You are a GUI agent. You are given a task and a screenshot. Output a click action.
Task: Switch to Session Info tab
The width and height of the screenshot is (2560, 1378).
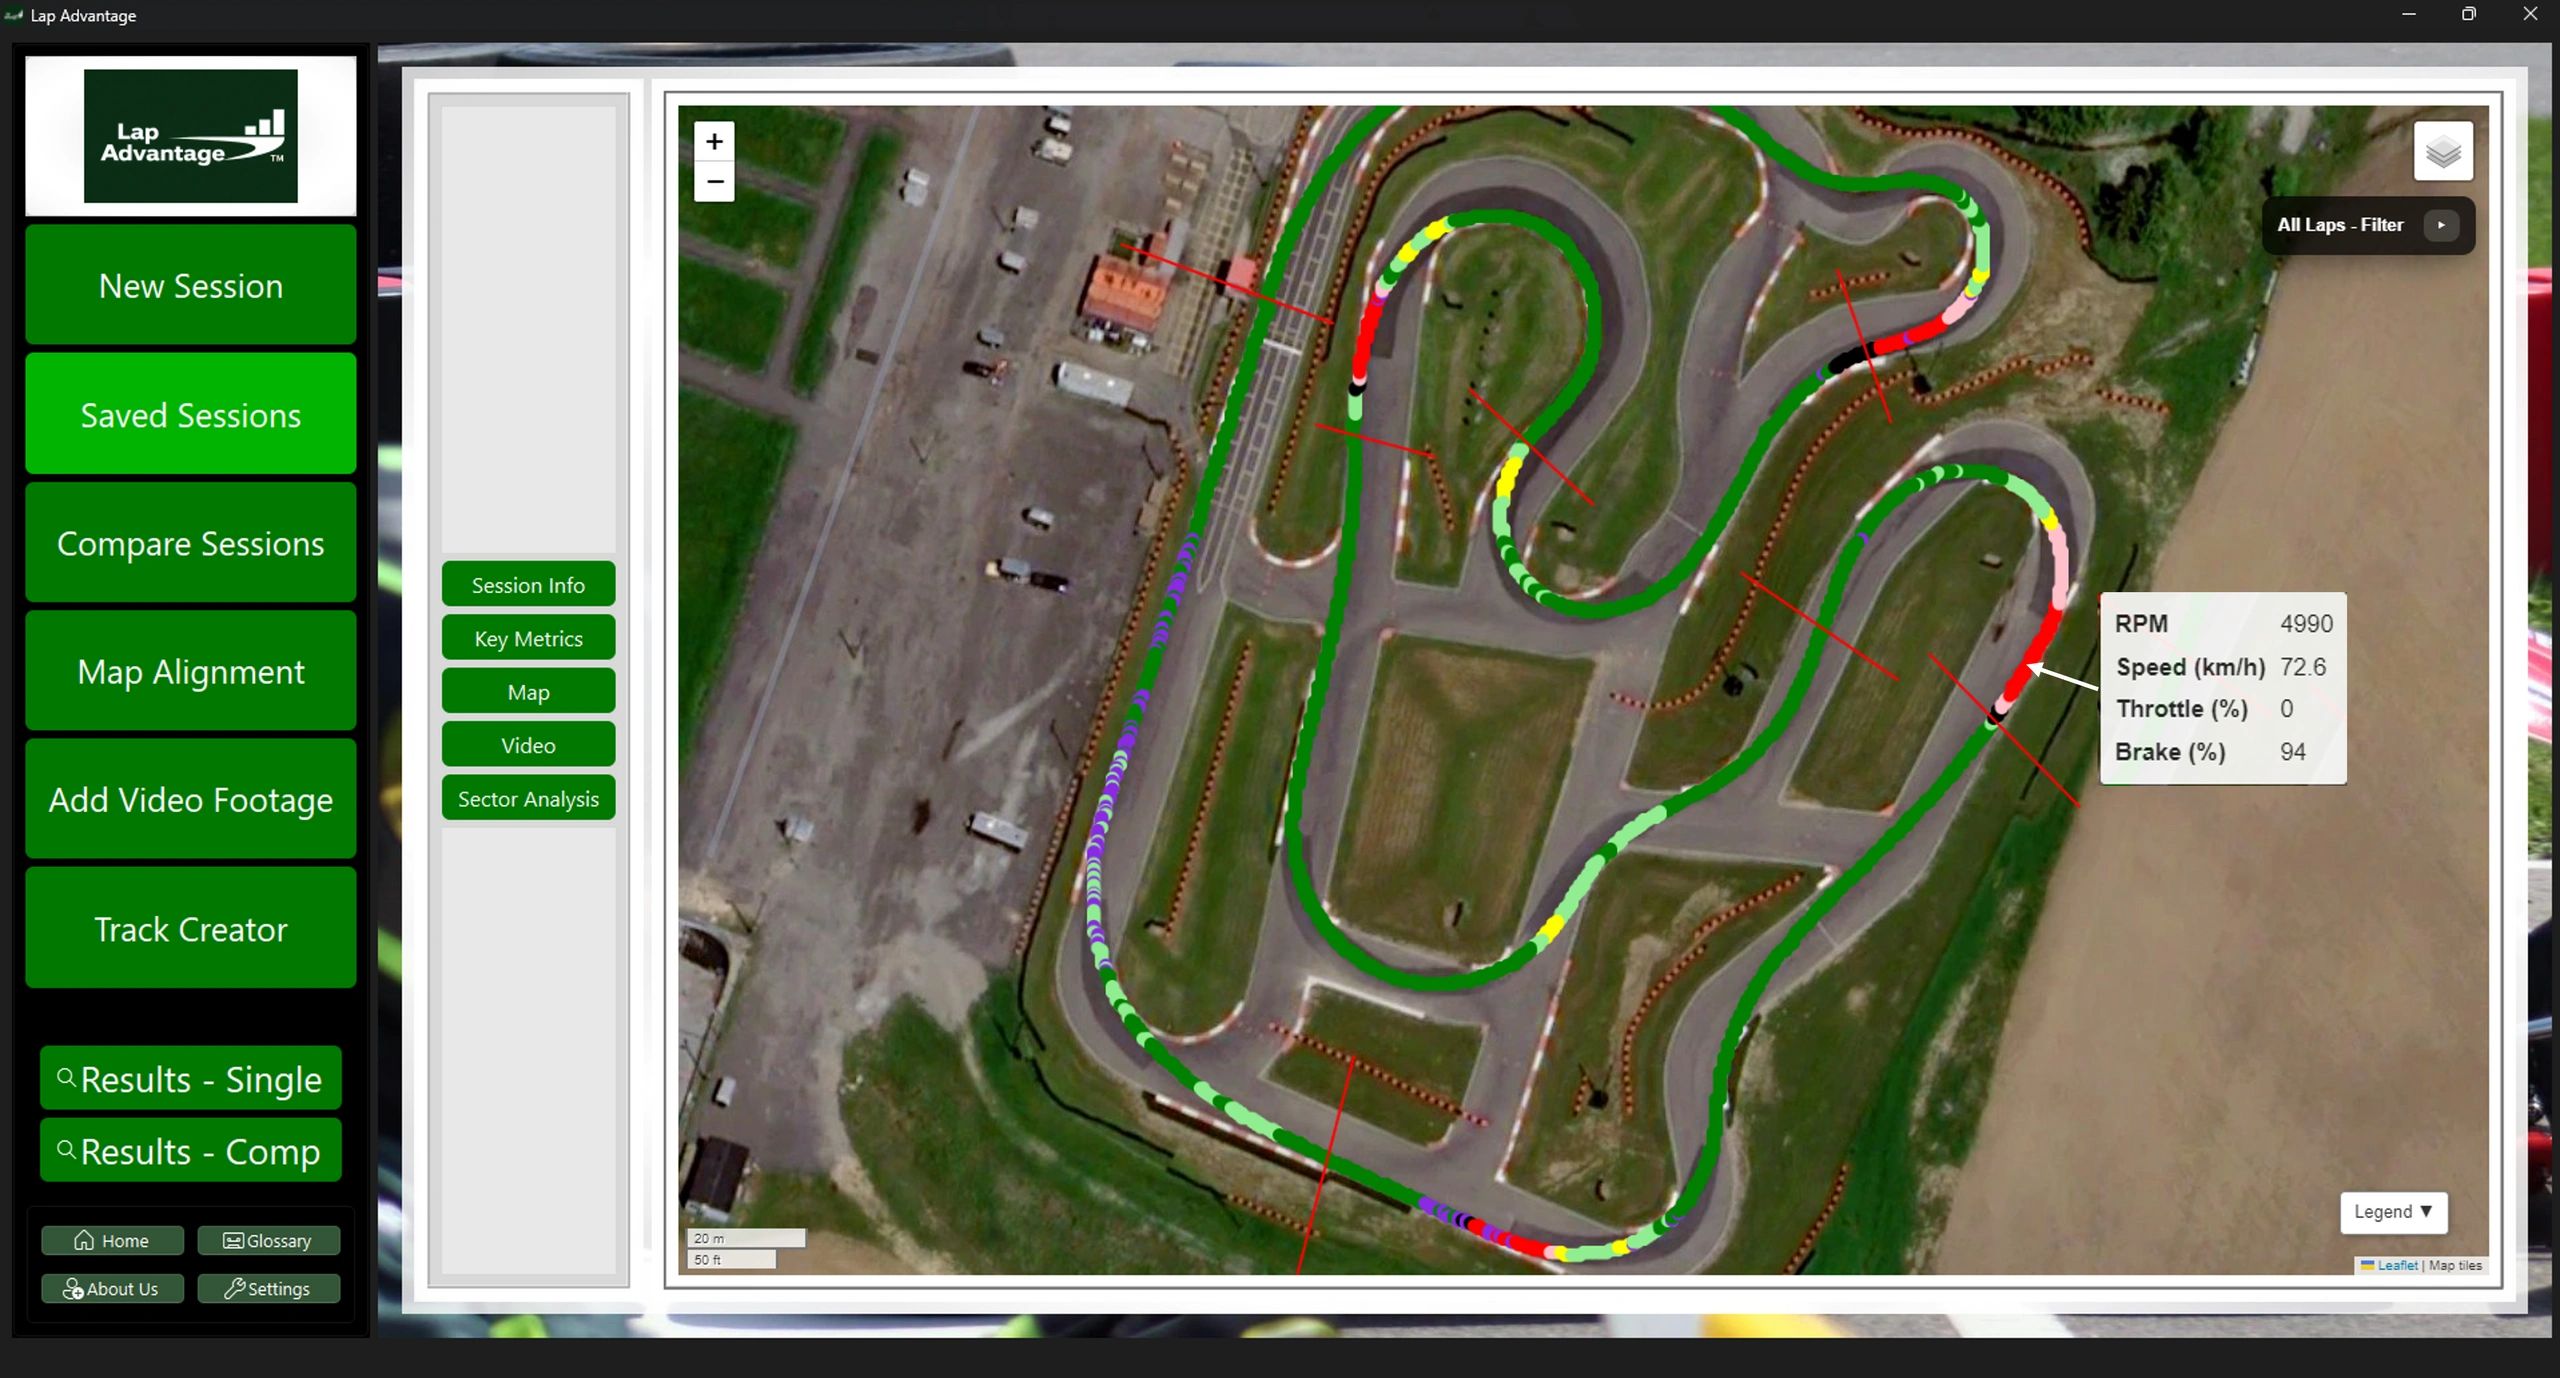pyautogui.click(x=528, y=585)
